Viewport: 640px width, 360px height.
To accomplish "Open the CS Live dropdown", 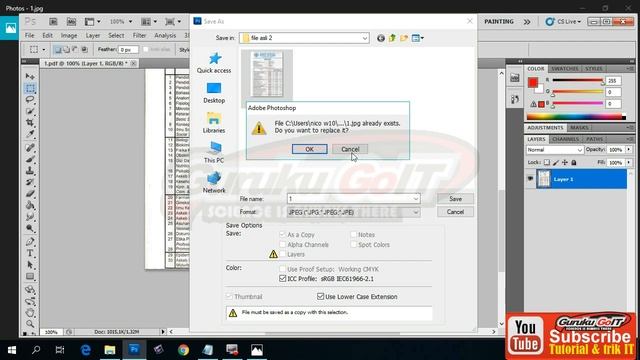I will click(564, 21).
